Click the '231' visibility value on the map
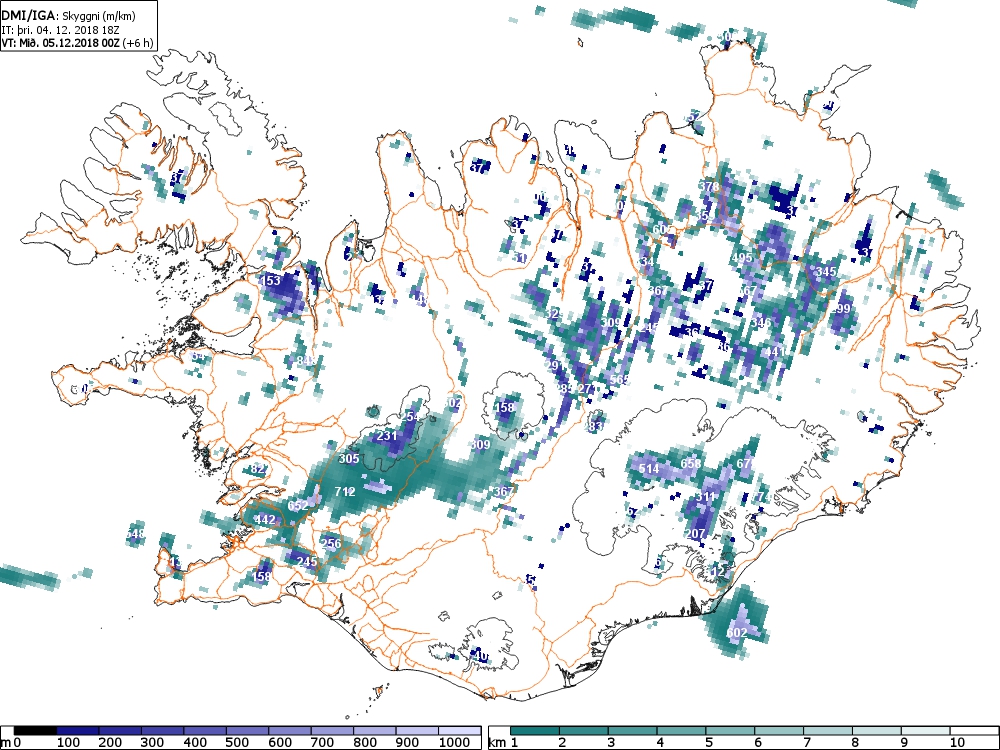Image resolution: width=1000 pixels, height=750 pixels. 386,436
